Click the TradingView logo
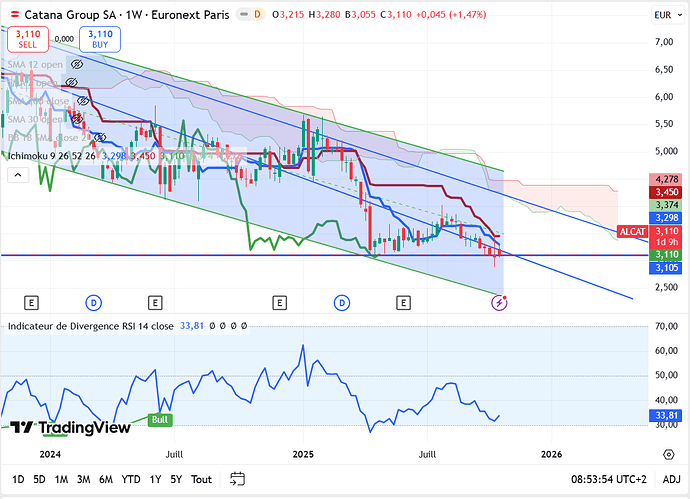Viewport: 690px width, 499px height. pyautogui.click(x=70, y=427)
